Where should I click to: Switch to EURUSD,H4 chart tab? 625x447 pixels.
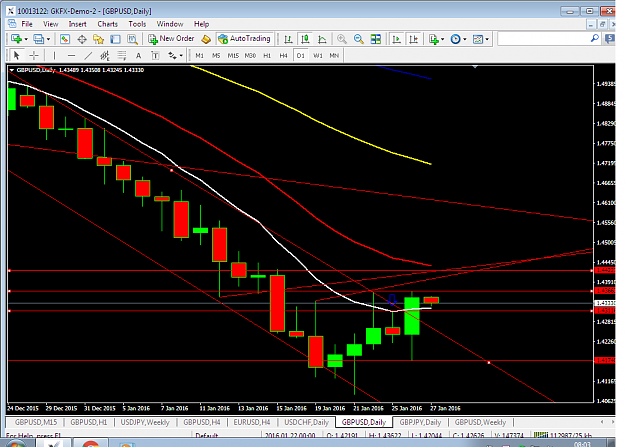[x=252, y=422]
